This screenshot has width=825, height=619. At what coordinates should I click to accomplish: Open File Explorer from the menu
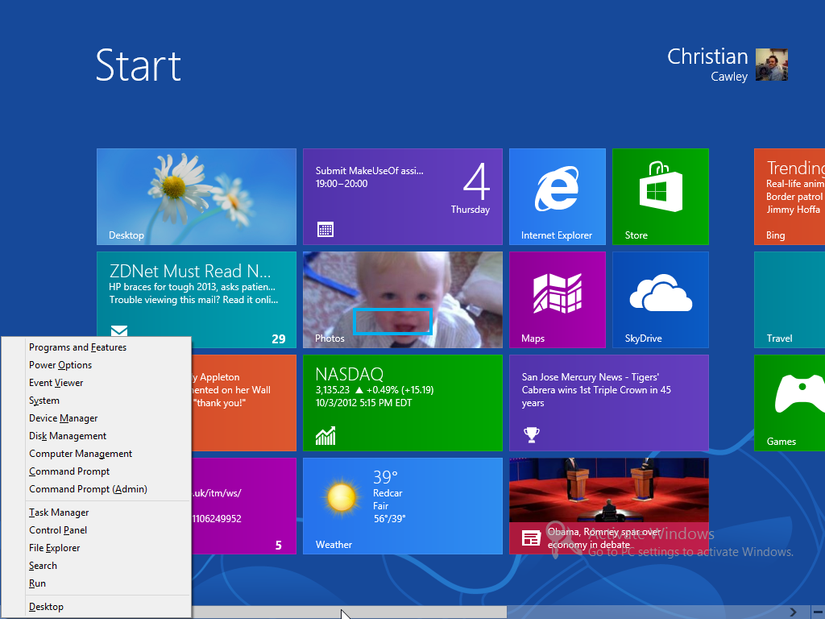click(x=54, y=548)
